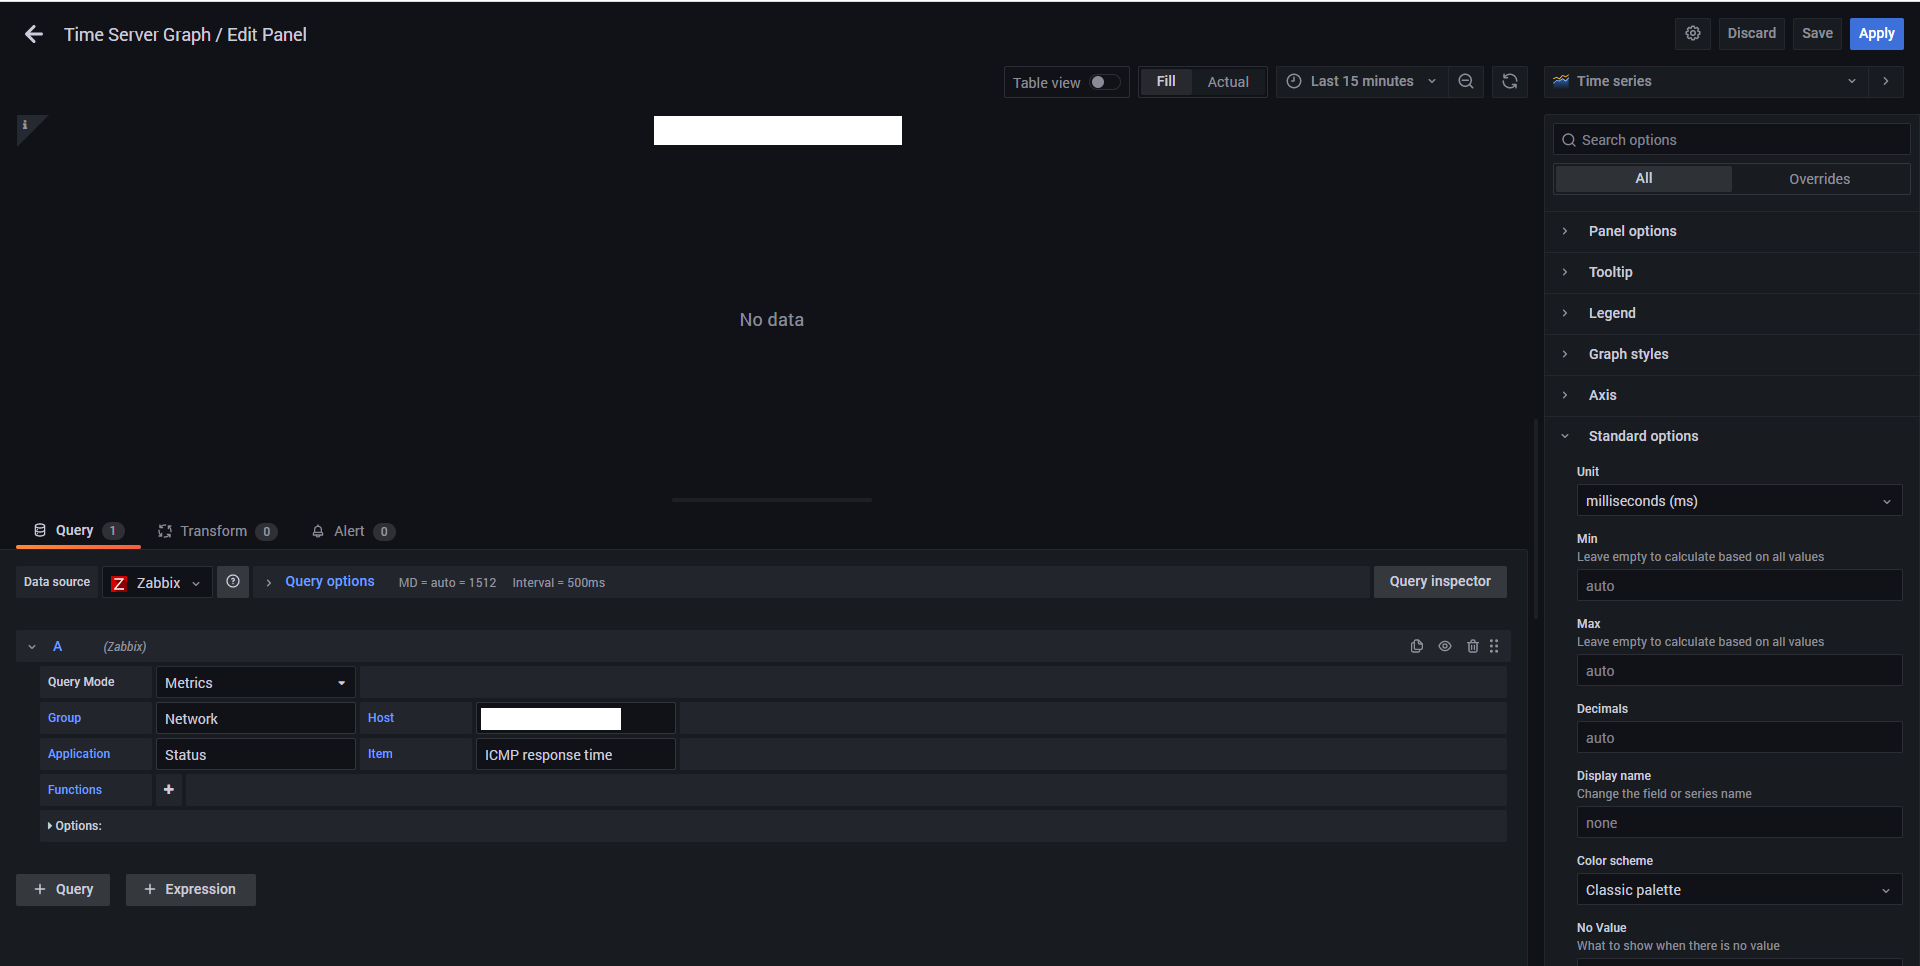Click the Discard button
This screenshot has width=1920, height=966.
coord(1752,33)
